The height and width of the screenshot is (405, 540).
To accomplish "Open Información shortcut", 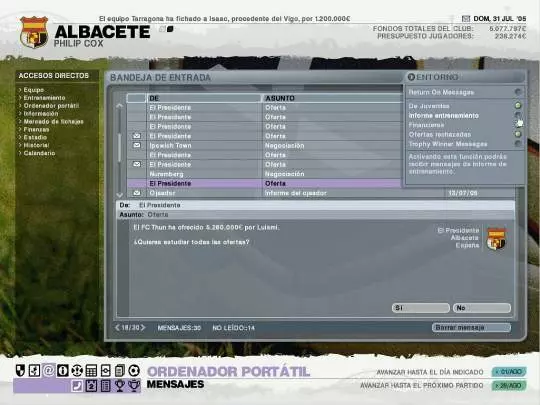I will [x=41, y=114].
